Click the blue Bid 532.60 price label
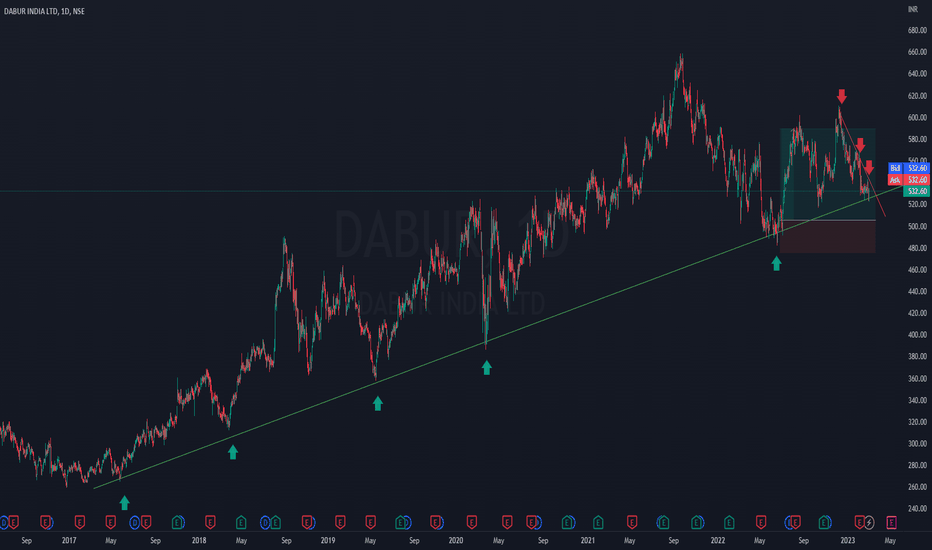This screenshot has height=550, width=932. click(908, 168)
